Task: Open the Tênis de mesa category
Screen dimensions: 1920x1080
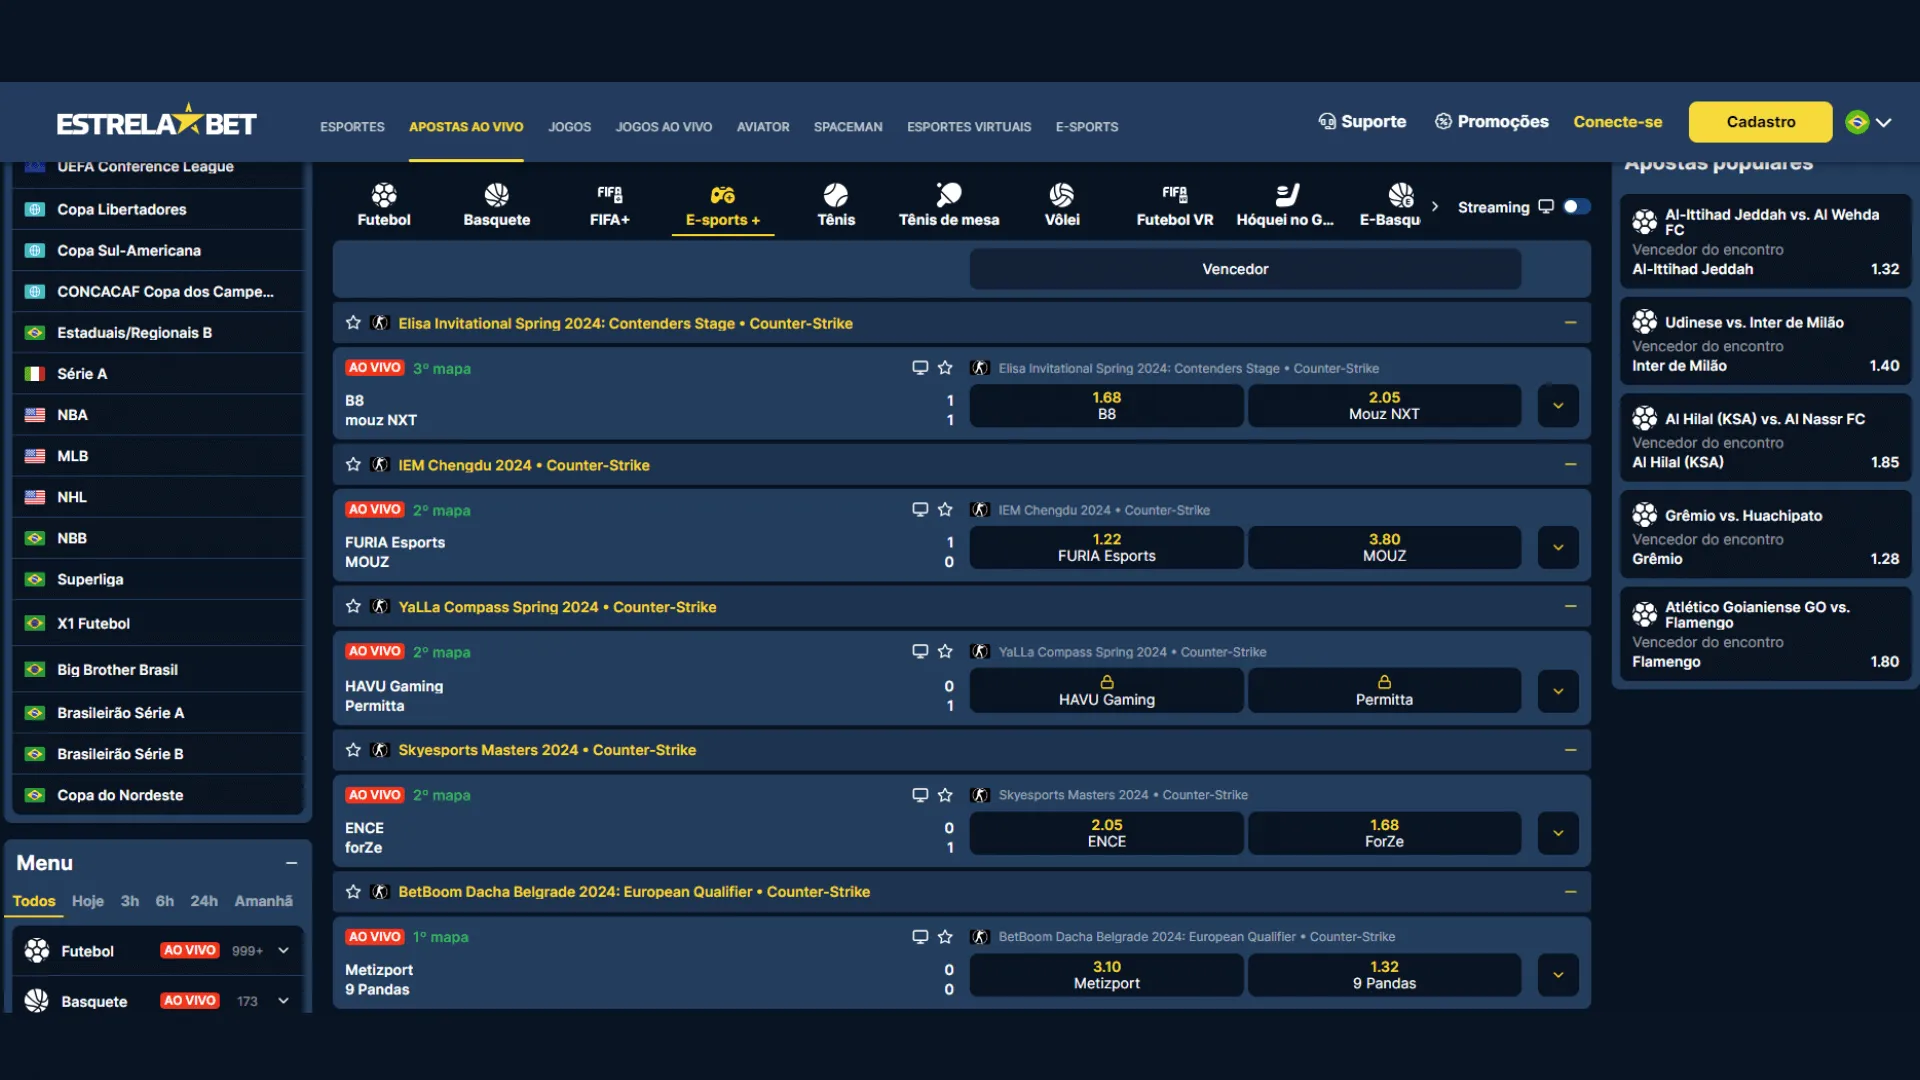Action: [x=949, y=205]
